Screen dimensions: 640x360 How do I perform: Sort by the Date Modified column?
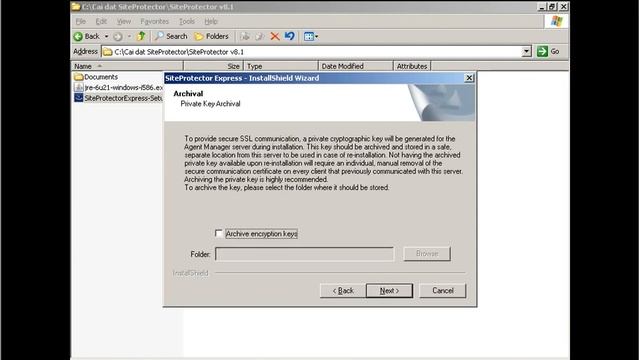[x=356, y=66]
